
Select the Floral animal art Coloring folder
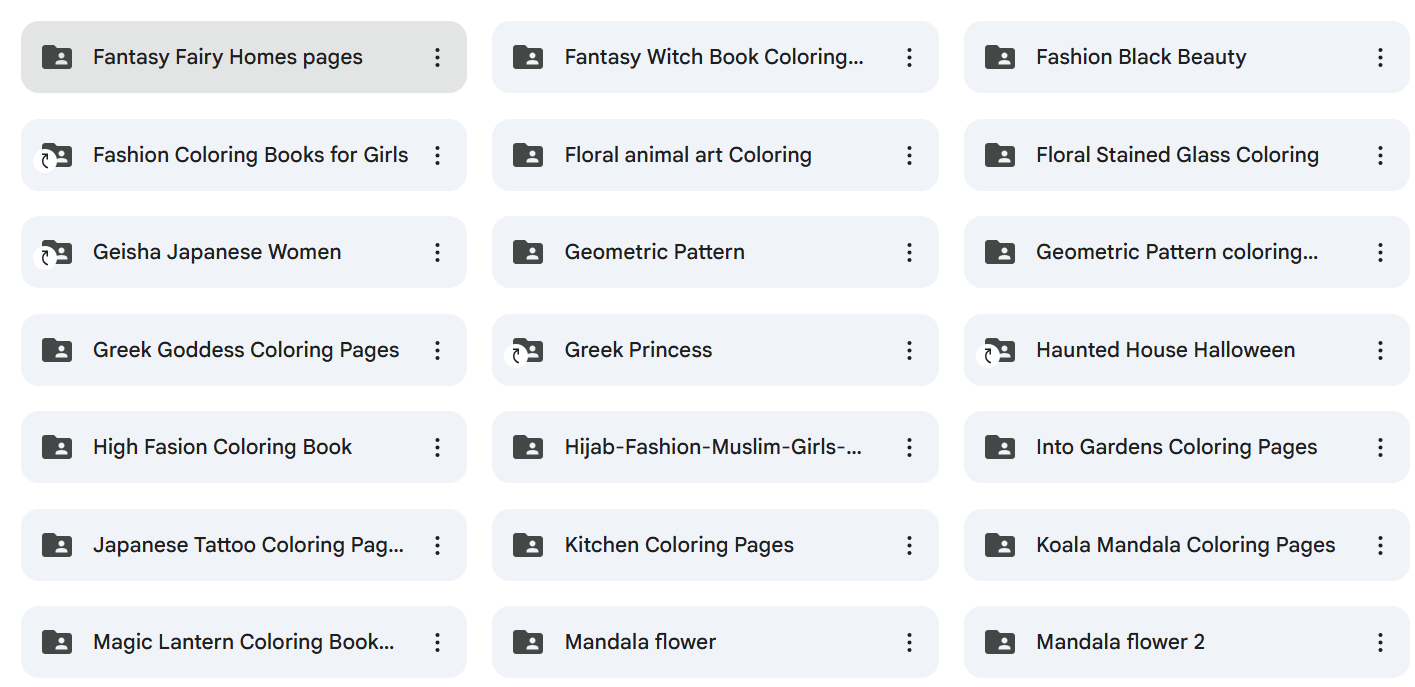(x=687, y=155)
